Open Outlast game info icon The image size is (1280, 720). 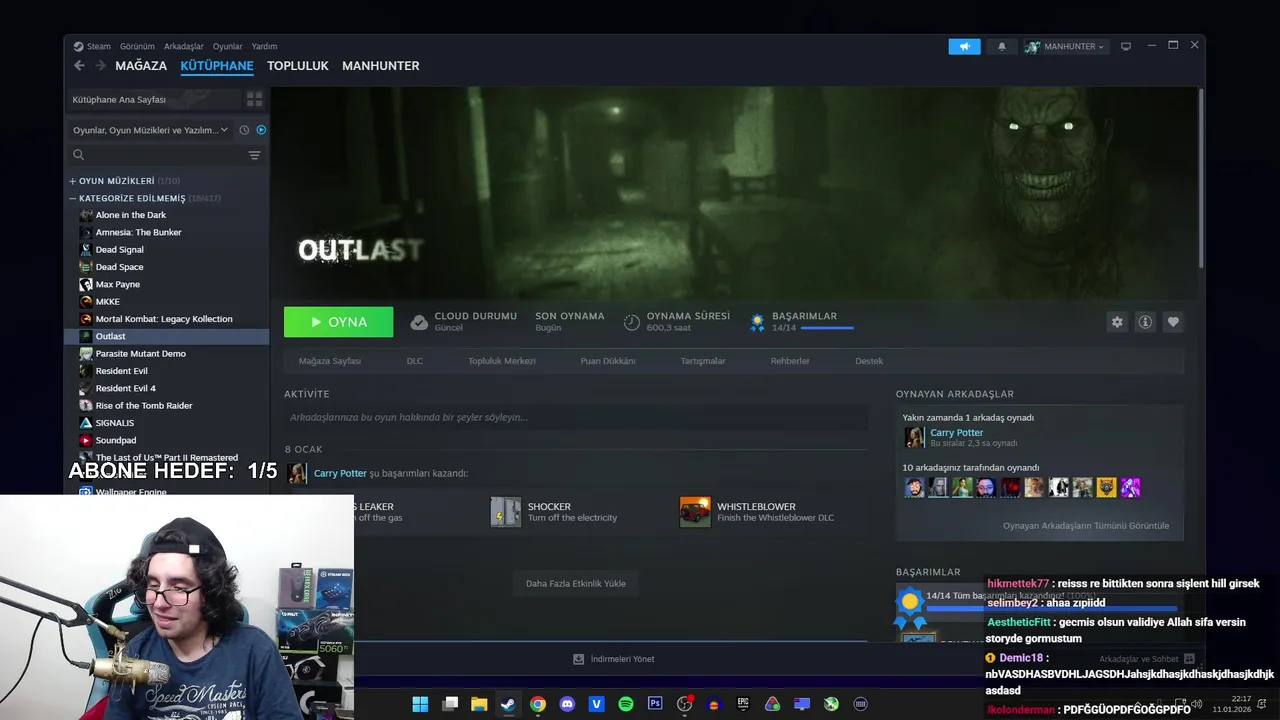pyautogui.click(x=1145, y=322)
